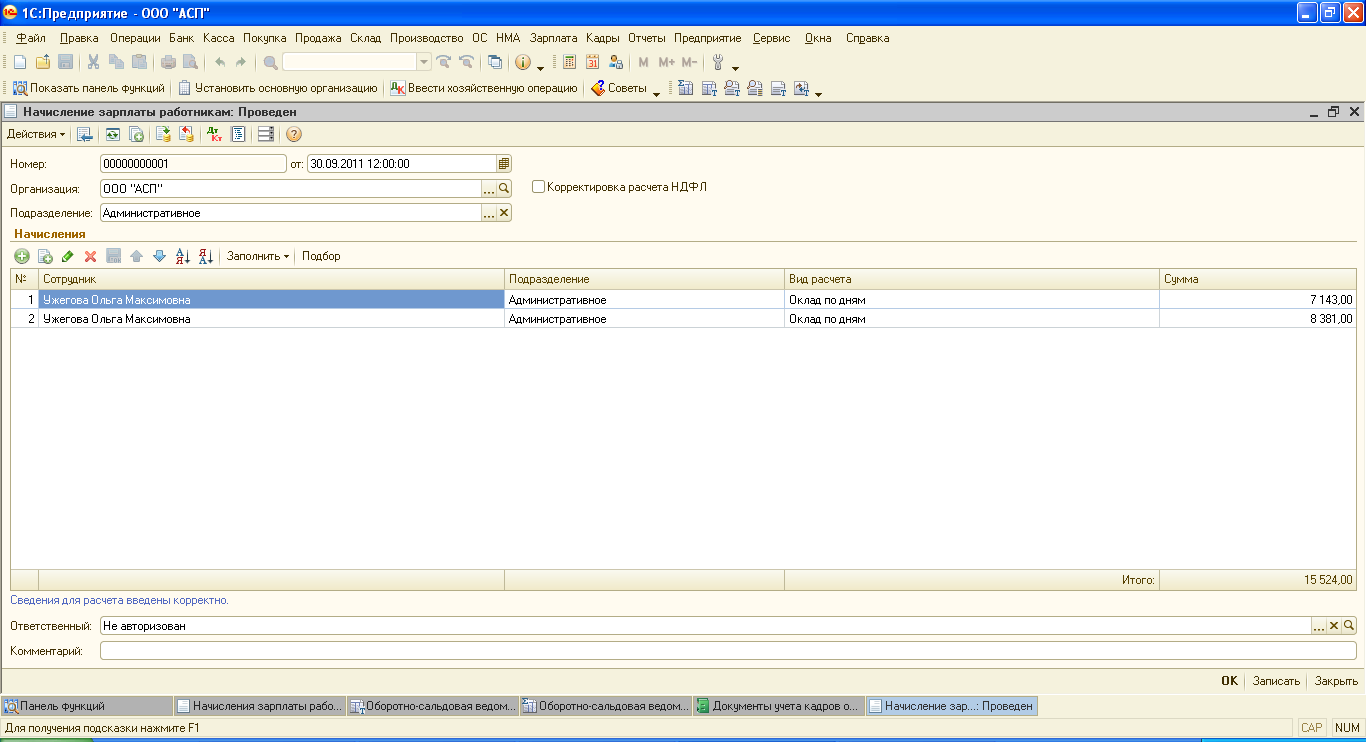Click the Закрыть button
The width and height of the screenshot is (1366, 742).
tap(1336, 681)
